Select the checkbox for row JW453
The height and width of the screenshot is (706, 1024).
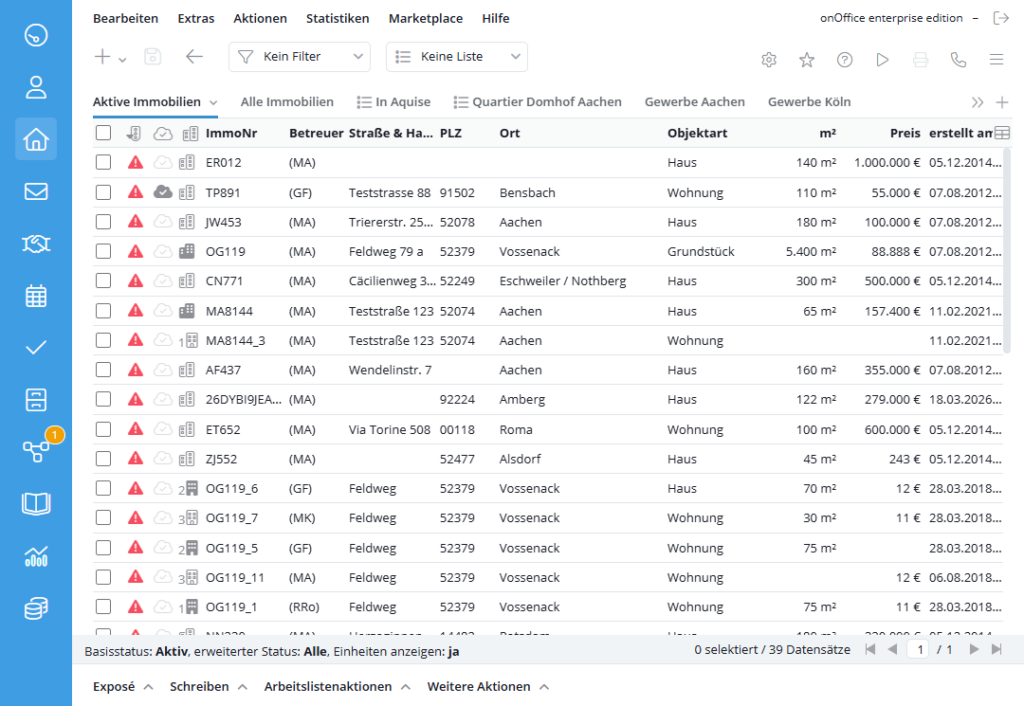(103, 222)
